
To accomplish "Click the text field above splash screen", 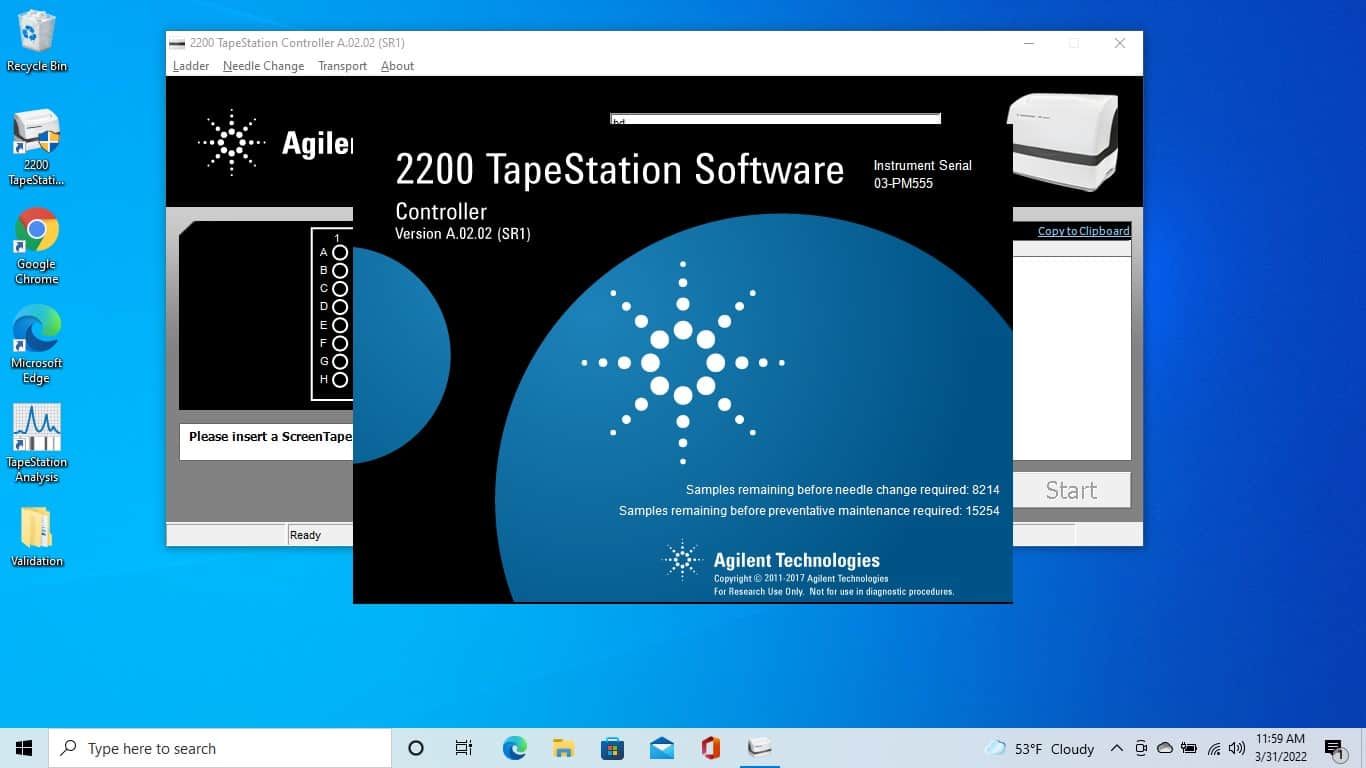I will (x=775, y=119).
